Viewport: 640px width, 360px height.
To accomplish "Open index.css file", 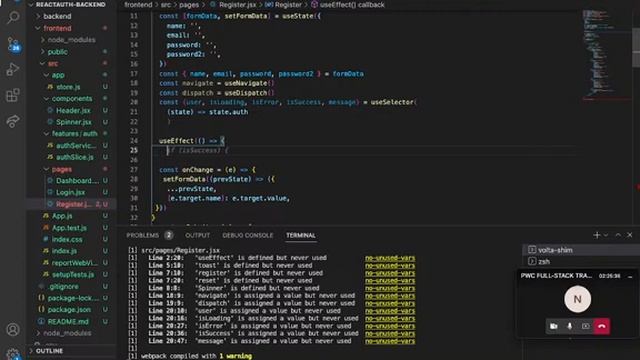I will (x=67, y=239).
